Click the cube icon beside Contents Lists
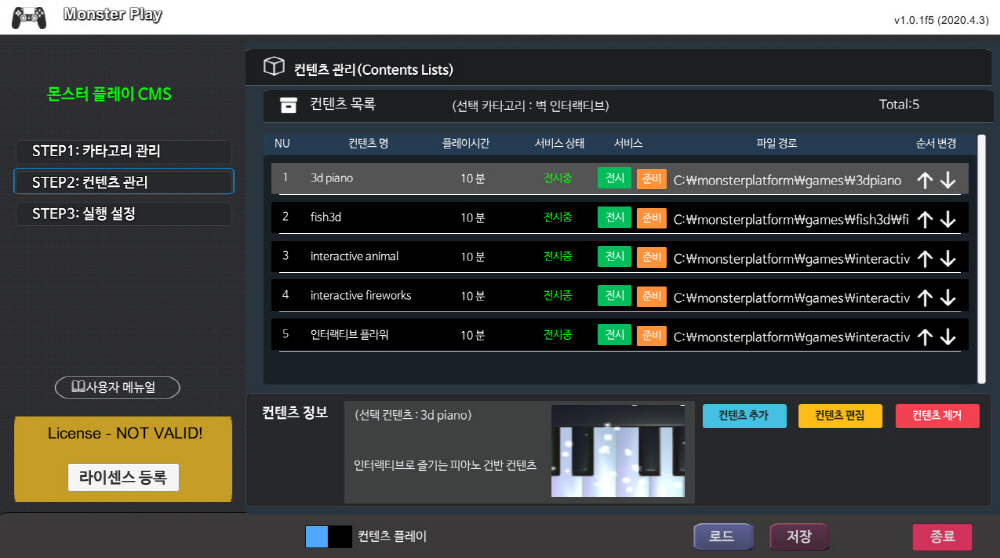The width and height of the screenshot is (1000, 558). tap(274, 66)
